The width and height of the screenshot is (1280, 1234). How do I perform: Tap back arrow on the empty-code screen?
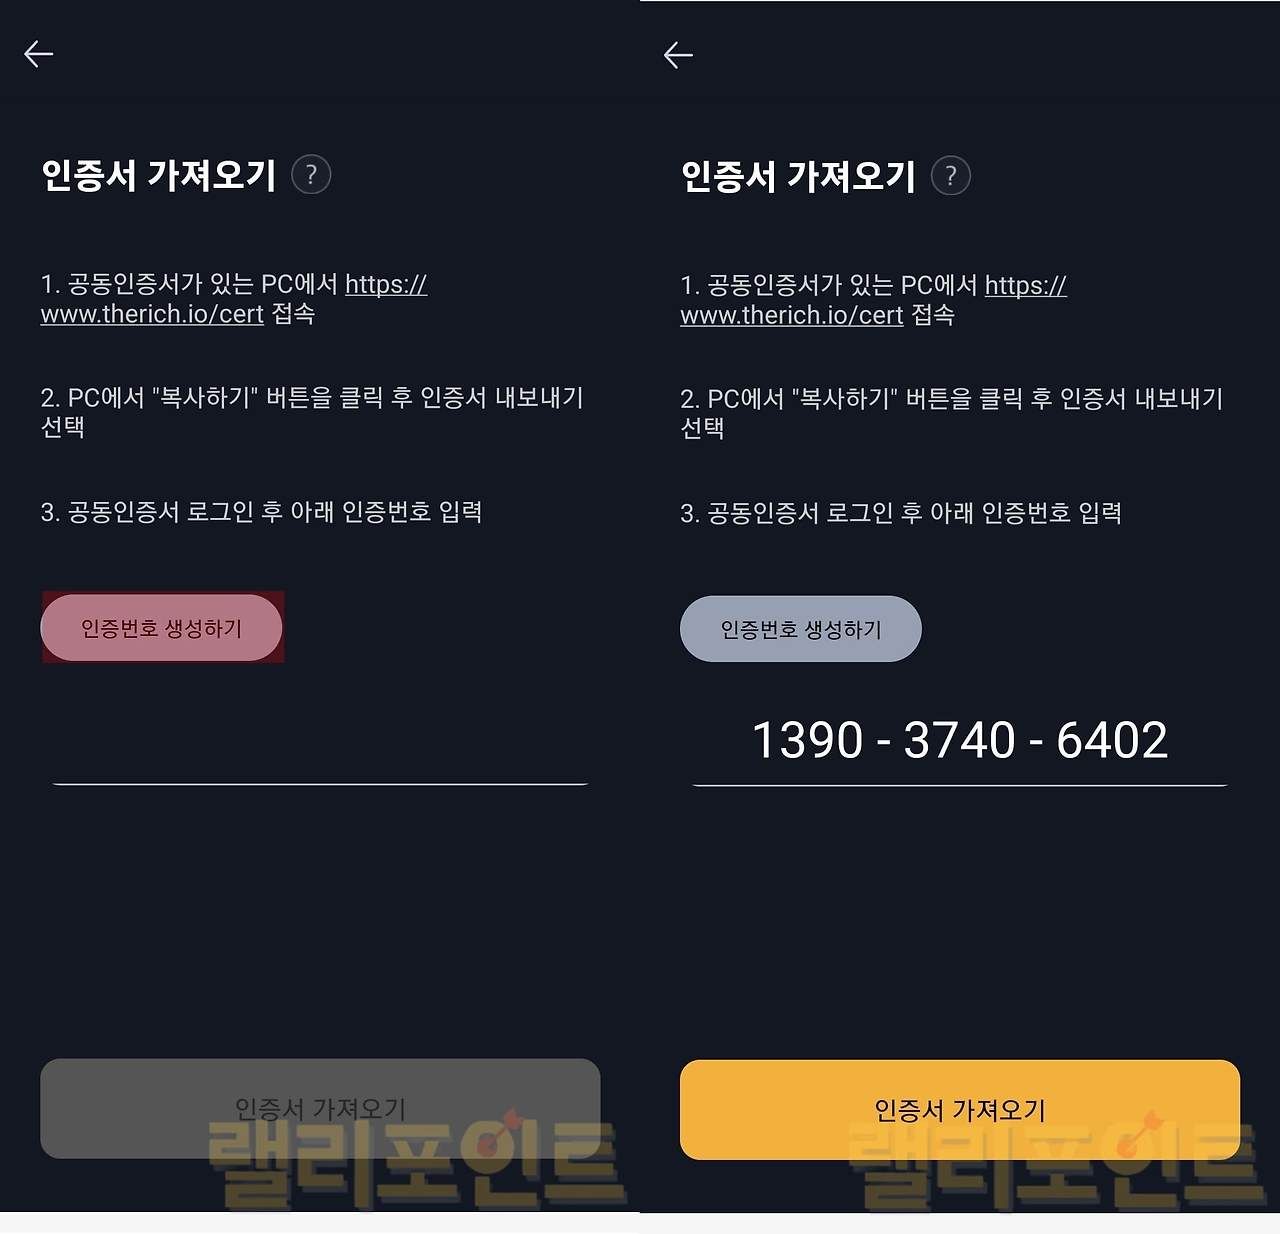click(x=39, y=54)
